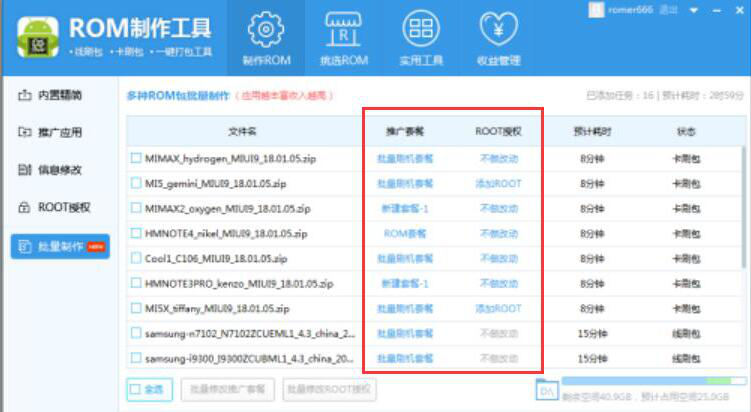Expand the title bar dropdown arrow
Image resolution: width=751 pixels, height=412 pixels.
pos(694,11)
